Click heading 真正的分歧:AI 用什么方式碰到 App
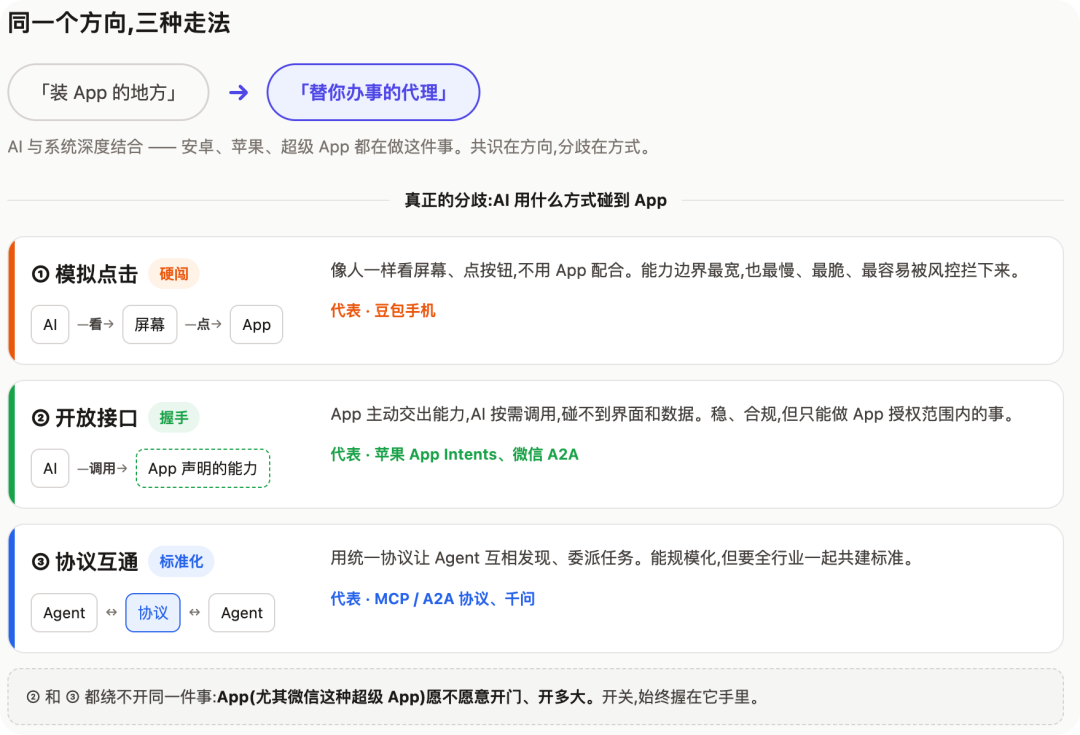The image size is (1080, 735). (536, 200)
